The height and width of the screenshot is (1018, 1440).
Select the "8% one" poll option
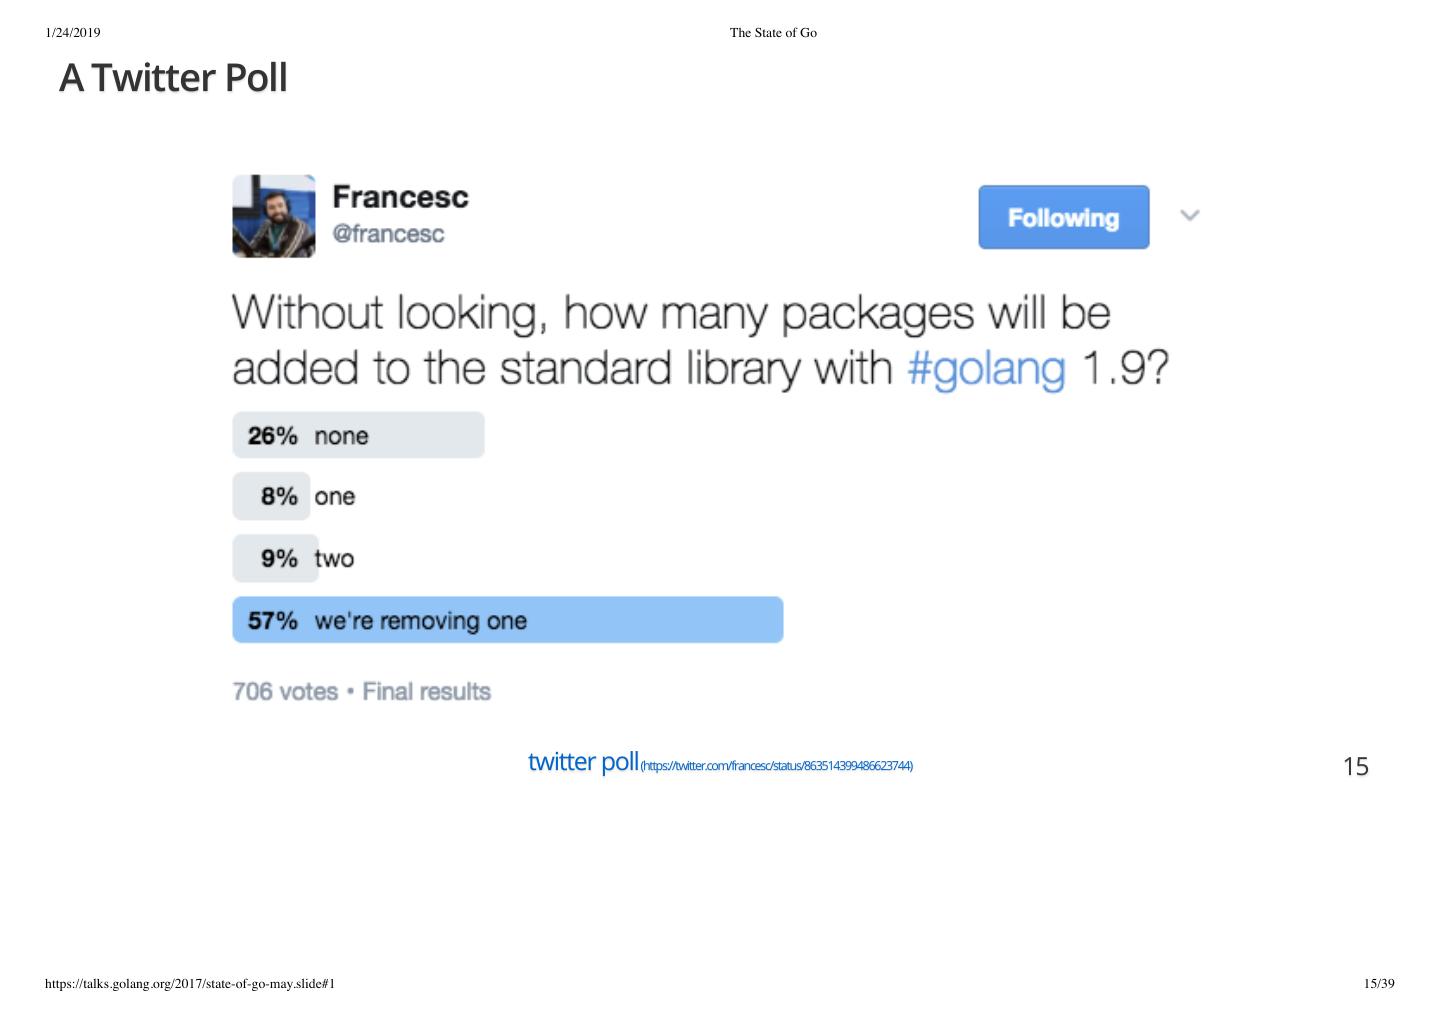point(294,497)
